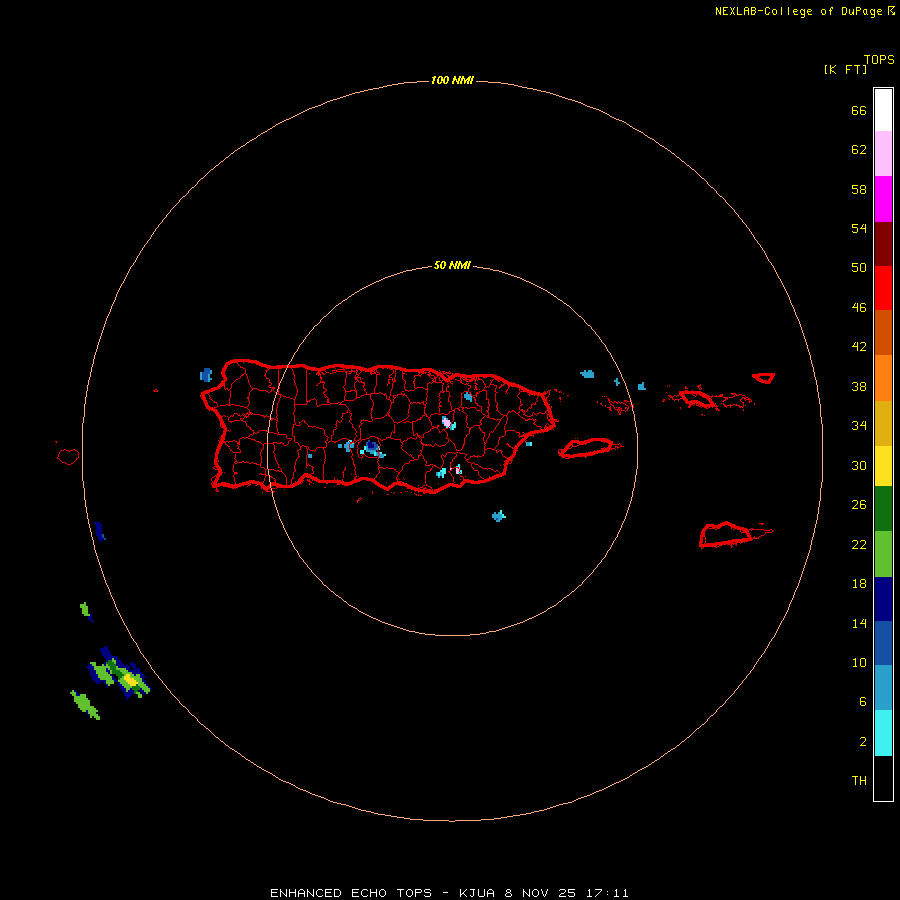The image size is (900, 900).
Task: Click the '100 NMI' range ring label
Action: [x=452, y=80]
